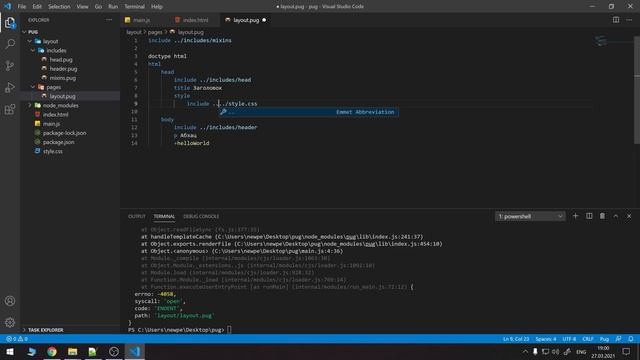Change indentation via Spaces: 4
This screenshot has height=360, width=640.
[x=546, y=339]
